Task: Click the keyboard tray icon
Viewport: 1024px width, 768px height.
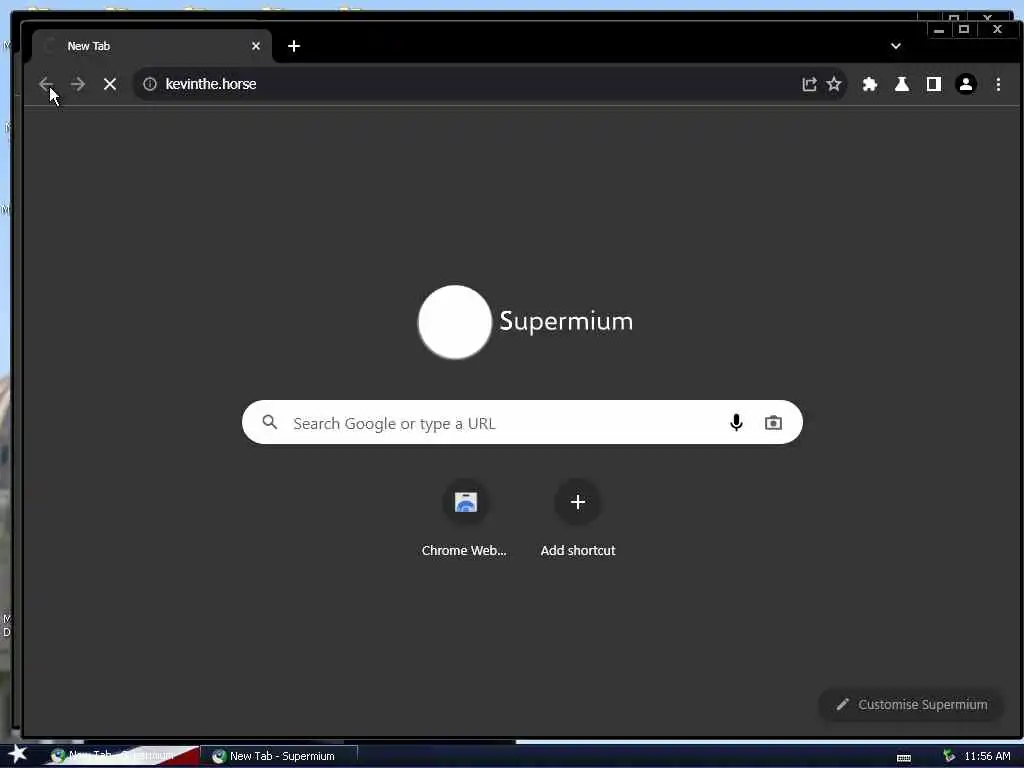Action: point(904,758)
